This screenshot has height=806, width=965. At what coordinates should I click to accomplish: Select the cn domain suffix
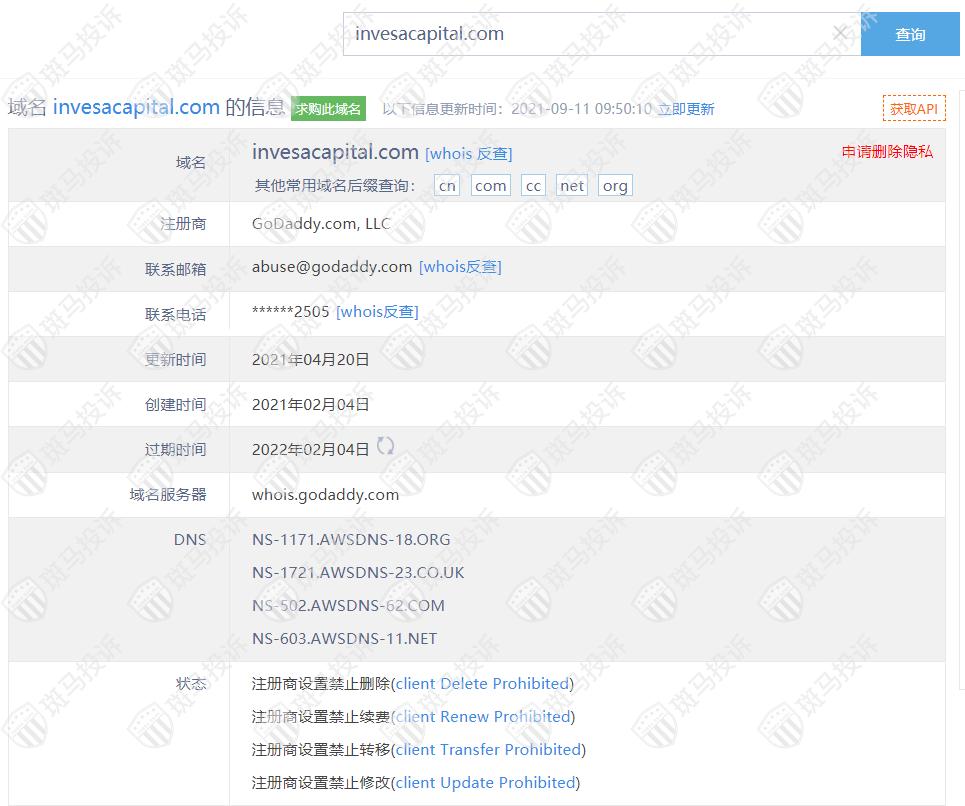(447, 186)
